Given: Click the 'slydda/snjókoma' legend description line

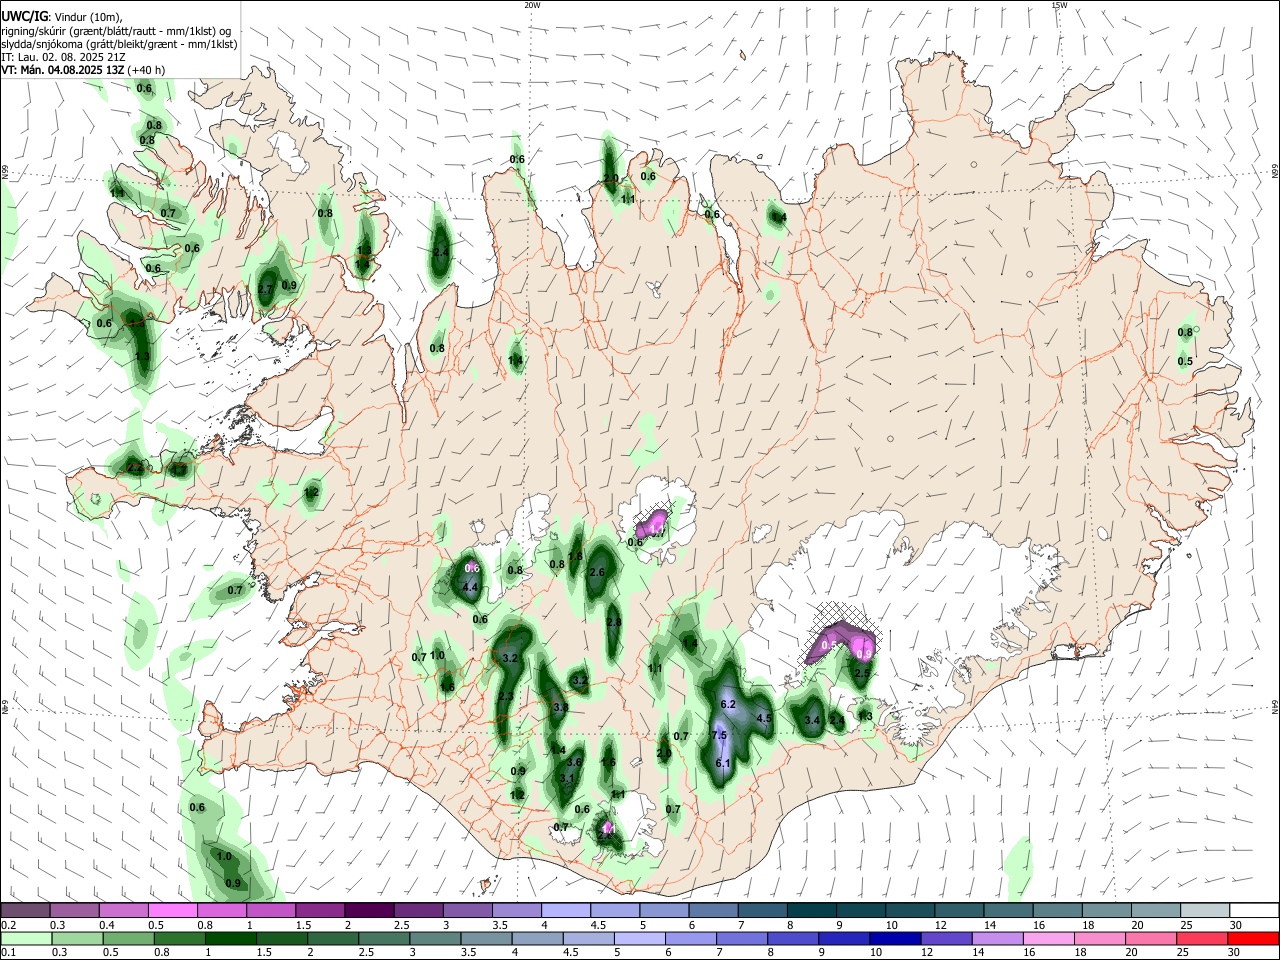Looking at the screenshot, I should [x=119, y=44].
